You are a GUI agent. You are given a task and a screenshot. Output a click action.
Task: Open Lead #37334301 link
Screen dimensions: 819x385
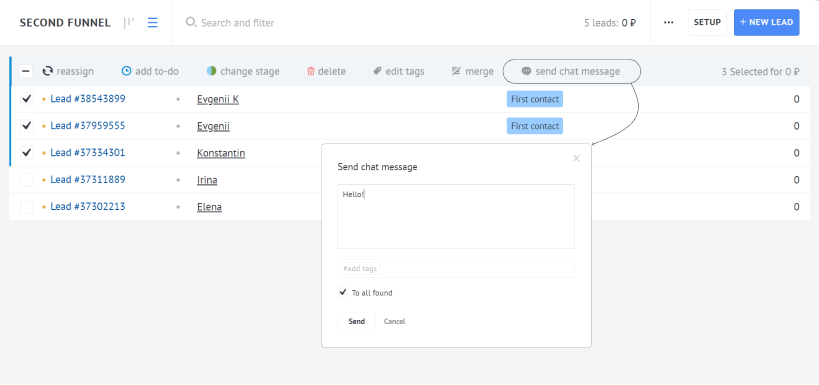(x=88, y=153)
